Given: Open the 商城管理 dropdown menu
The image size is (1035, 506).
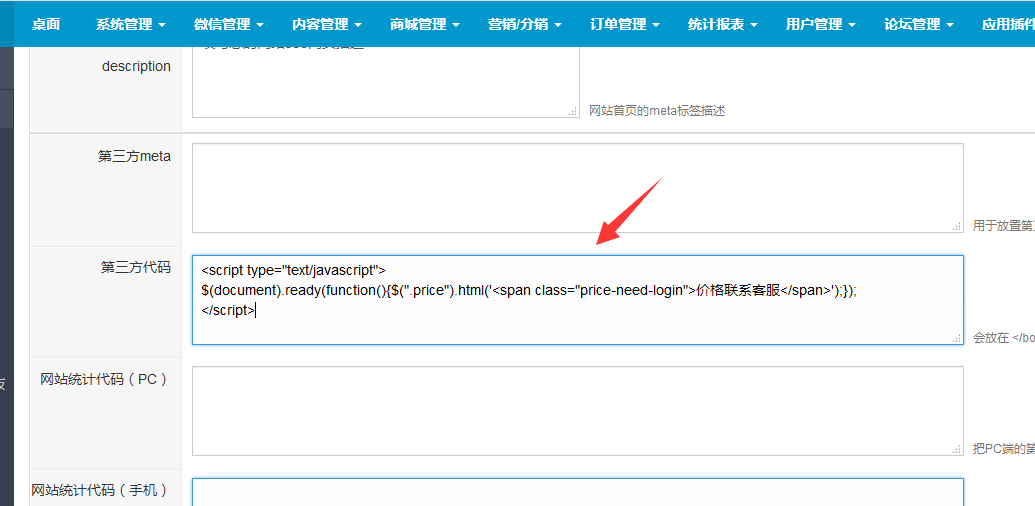Looking at the screenshot, I should pos(424,24).
